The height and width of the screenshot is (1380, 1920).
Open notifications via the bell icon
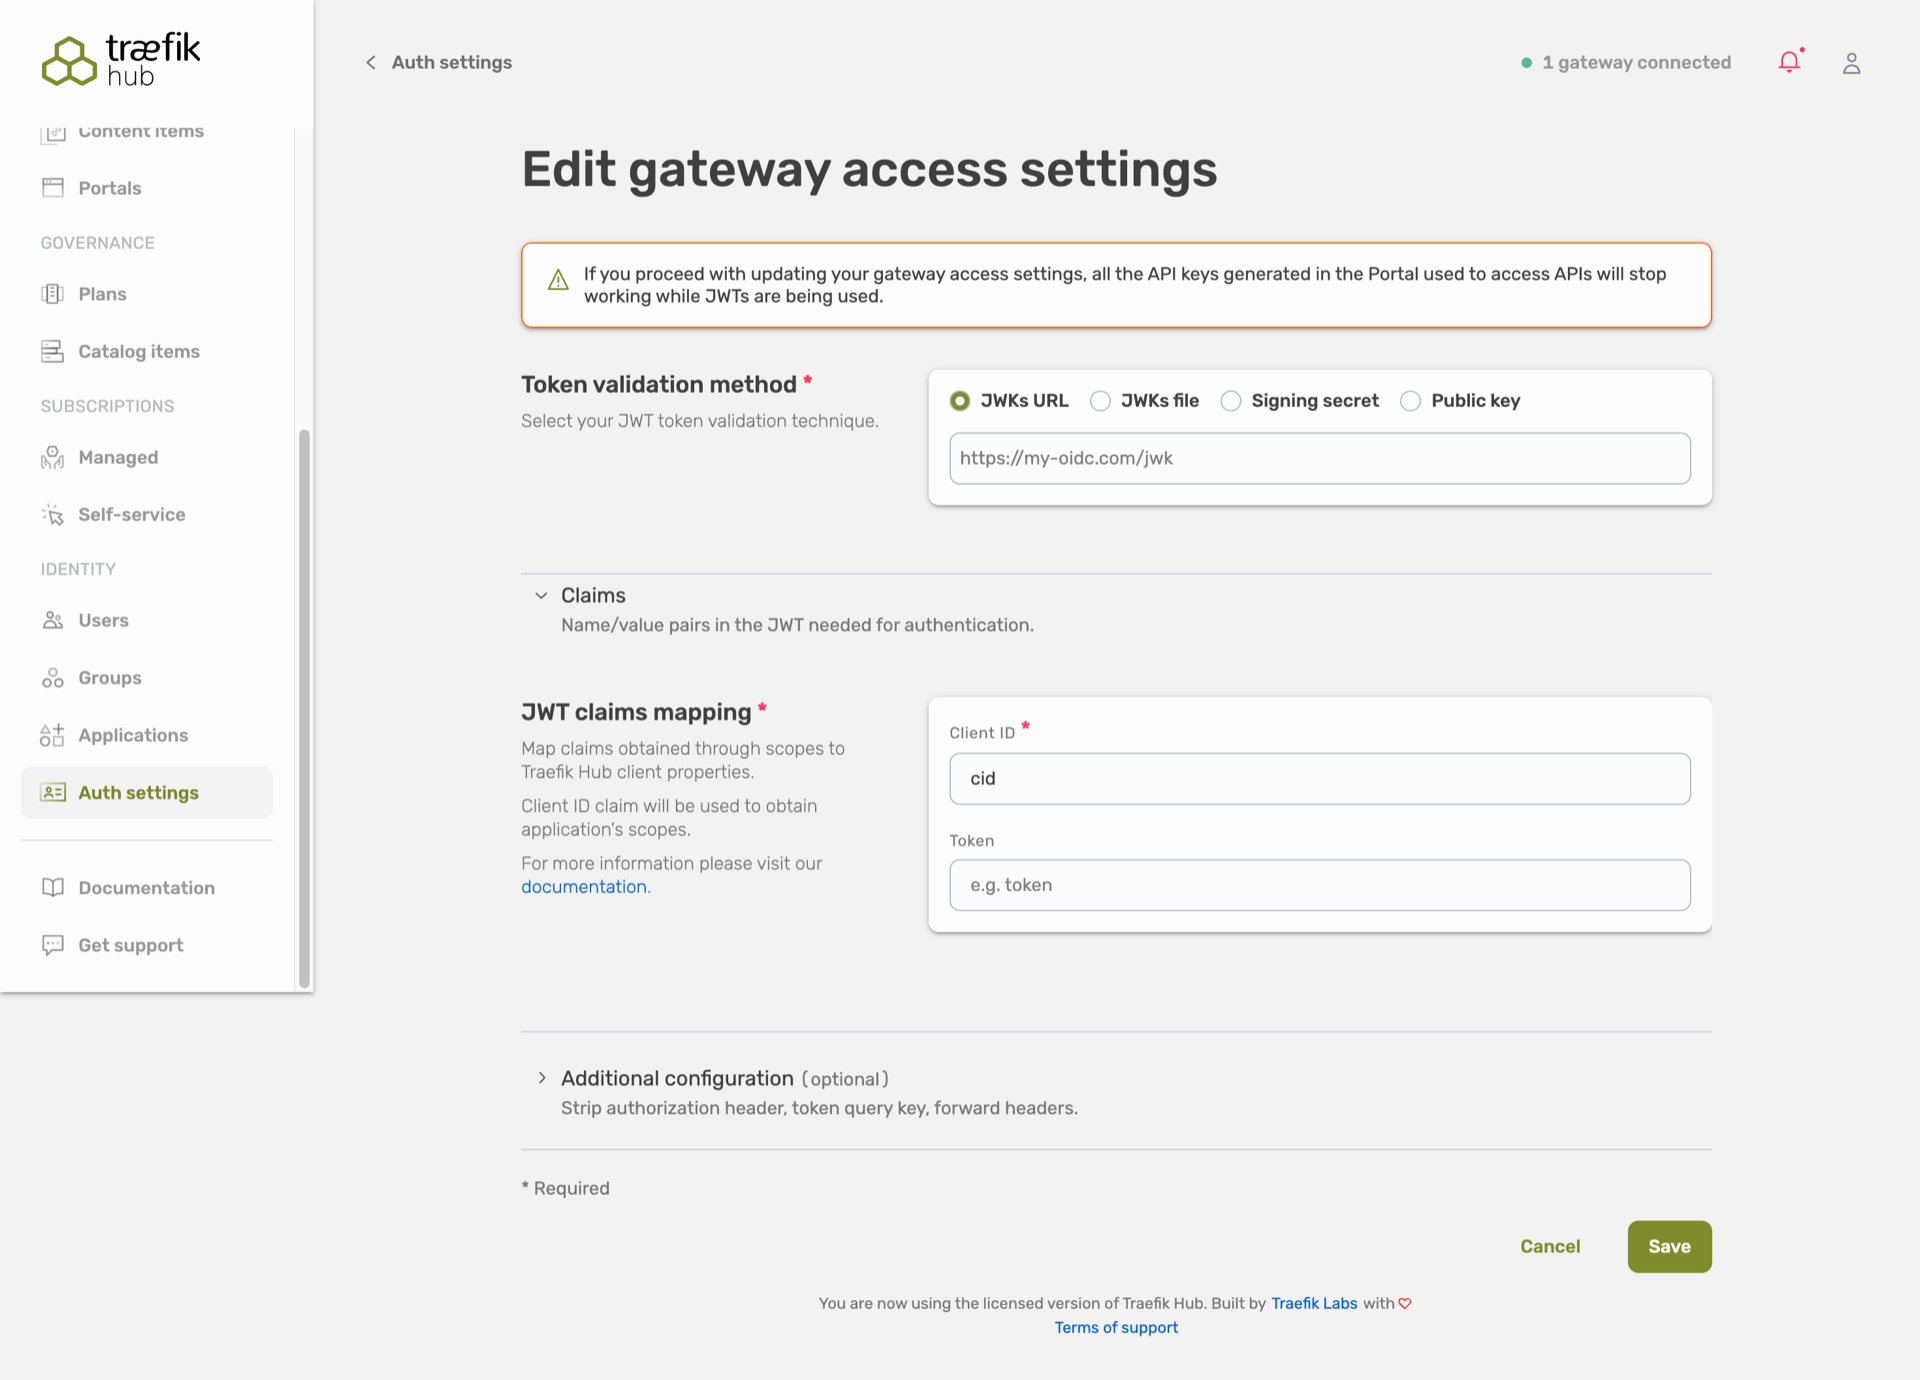[x=1790, y=62]
